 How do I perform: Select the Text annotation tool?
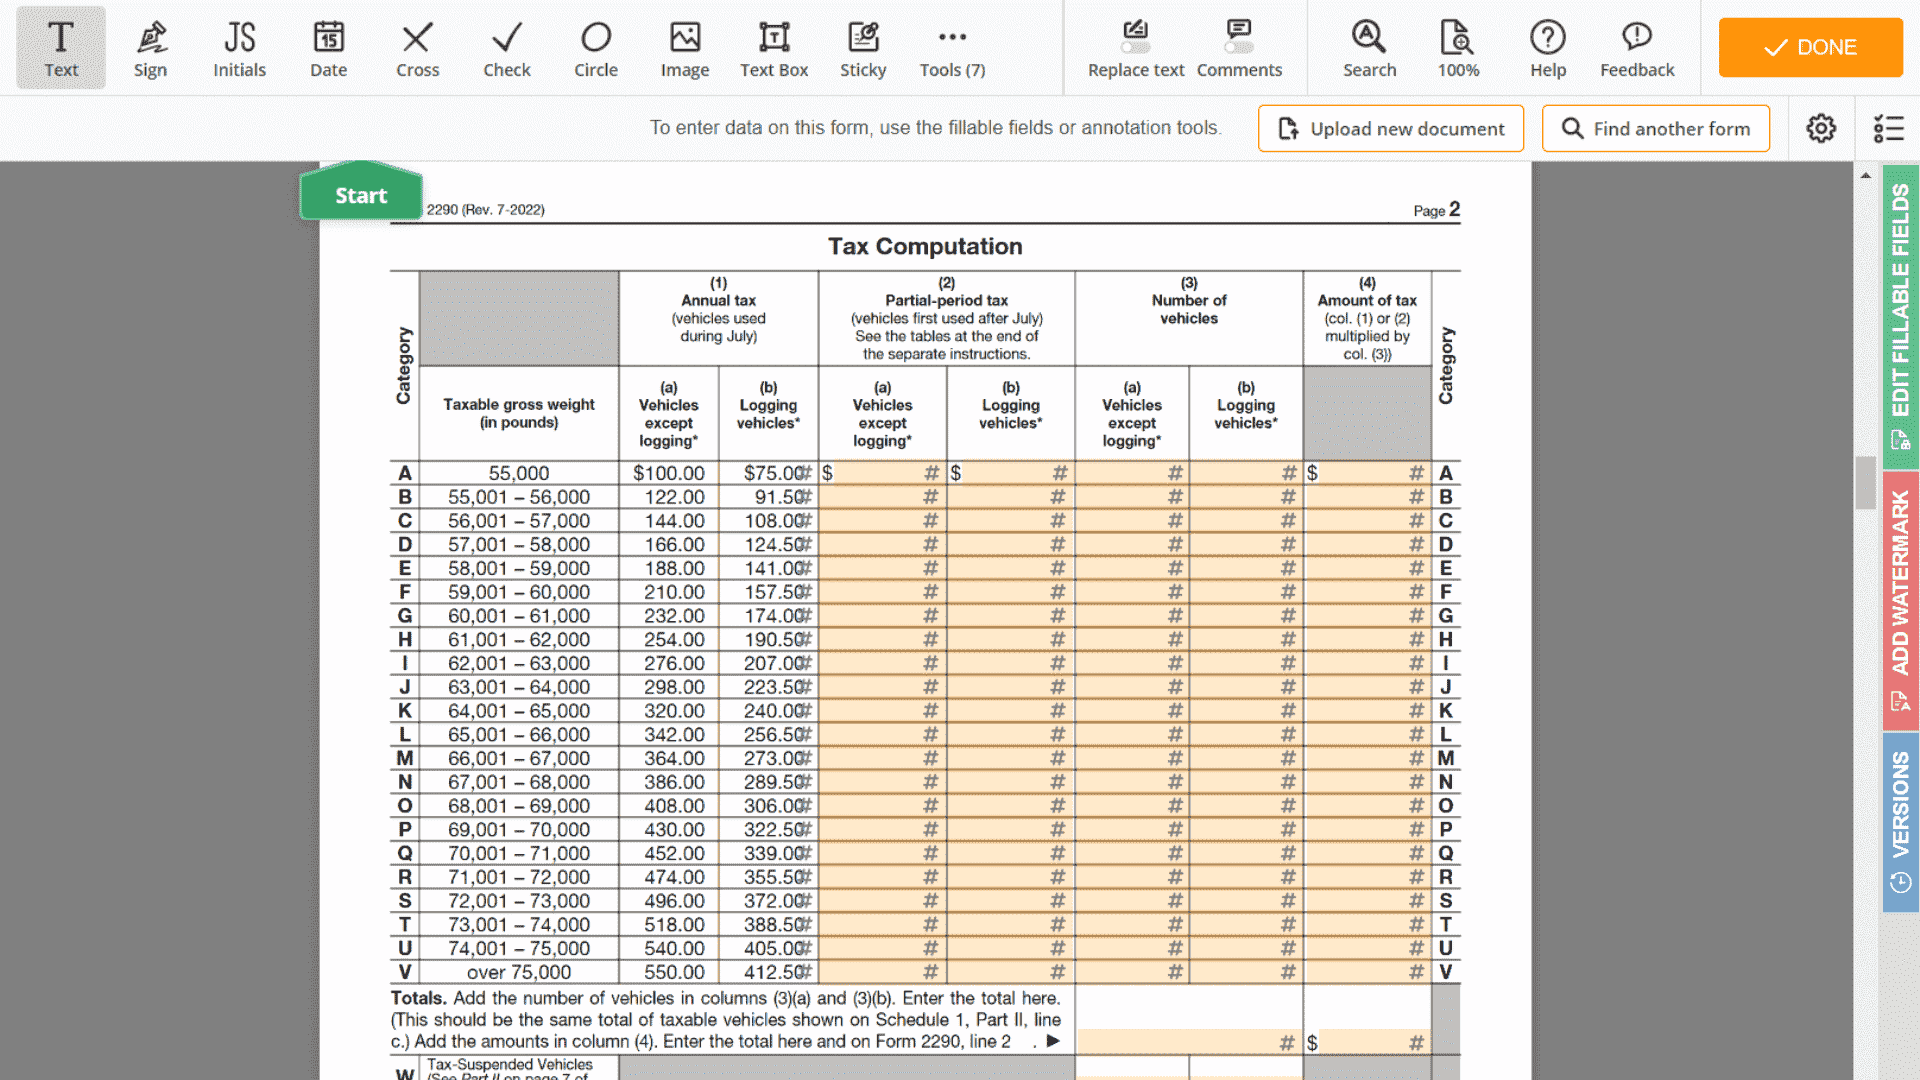[61, 47]
